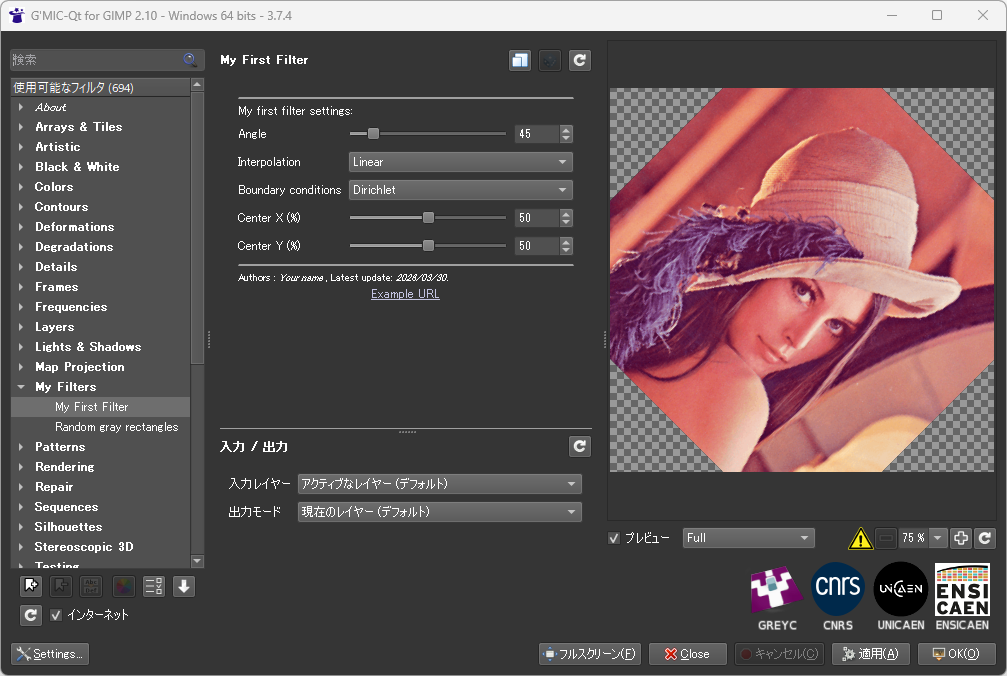Click the rename fave Abc/Def icon
Viewport: 1007px width, 676px height.
coord(91,586)
